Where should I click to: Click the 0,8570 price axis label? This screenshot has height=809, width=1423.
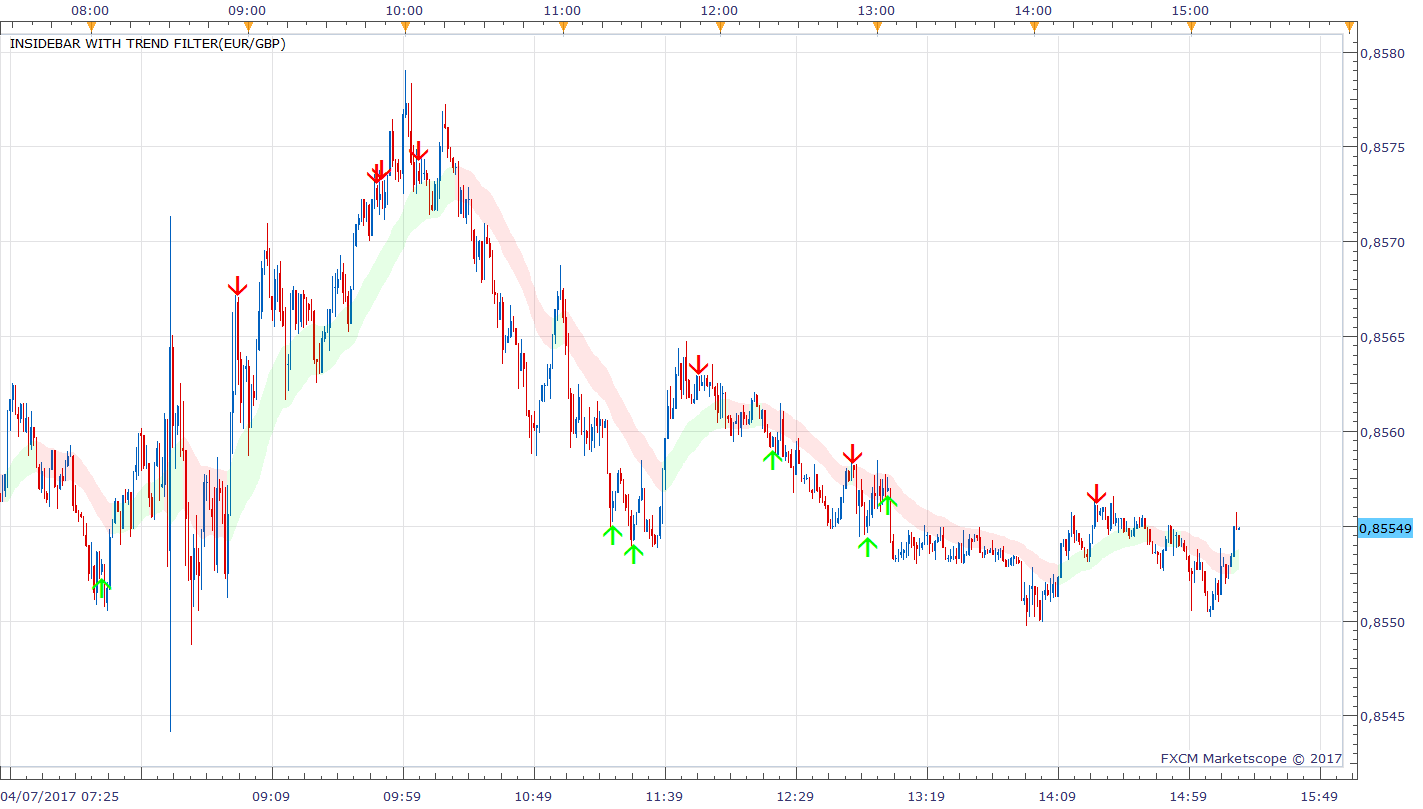pyautogui.click(x=1384, y=243)
